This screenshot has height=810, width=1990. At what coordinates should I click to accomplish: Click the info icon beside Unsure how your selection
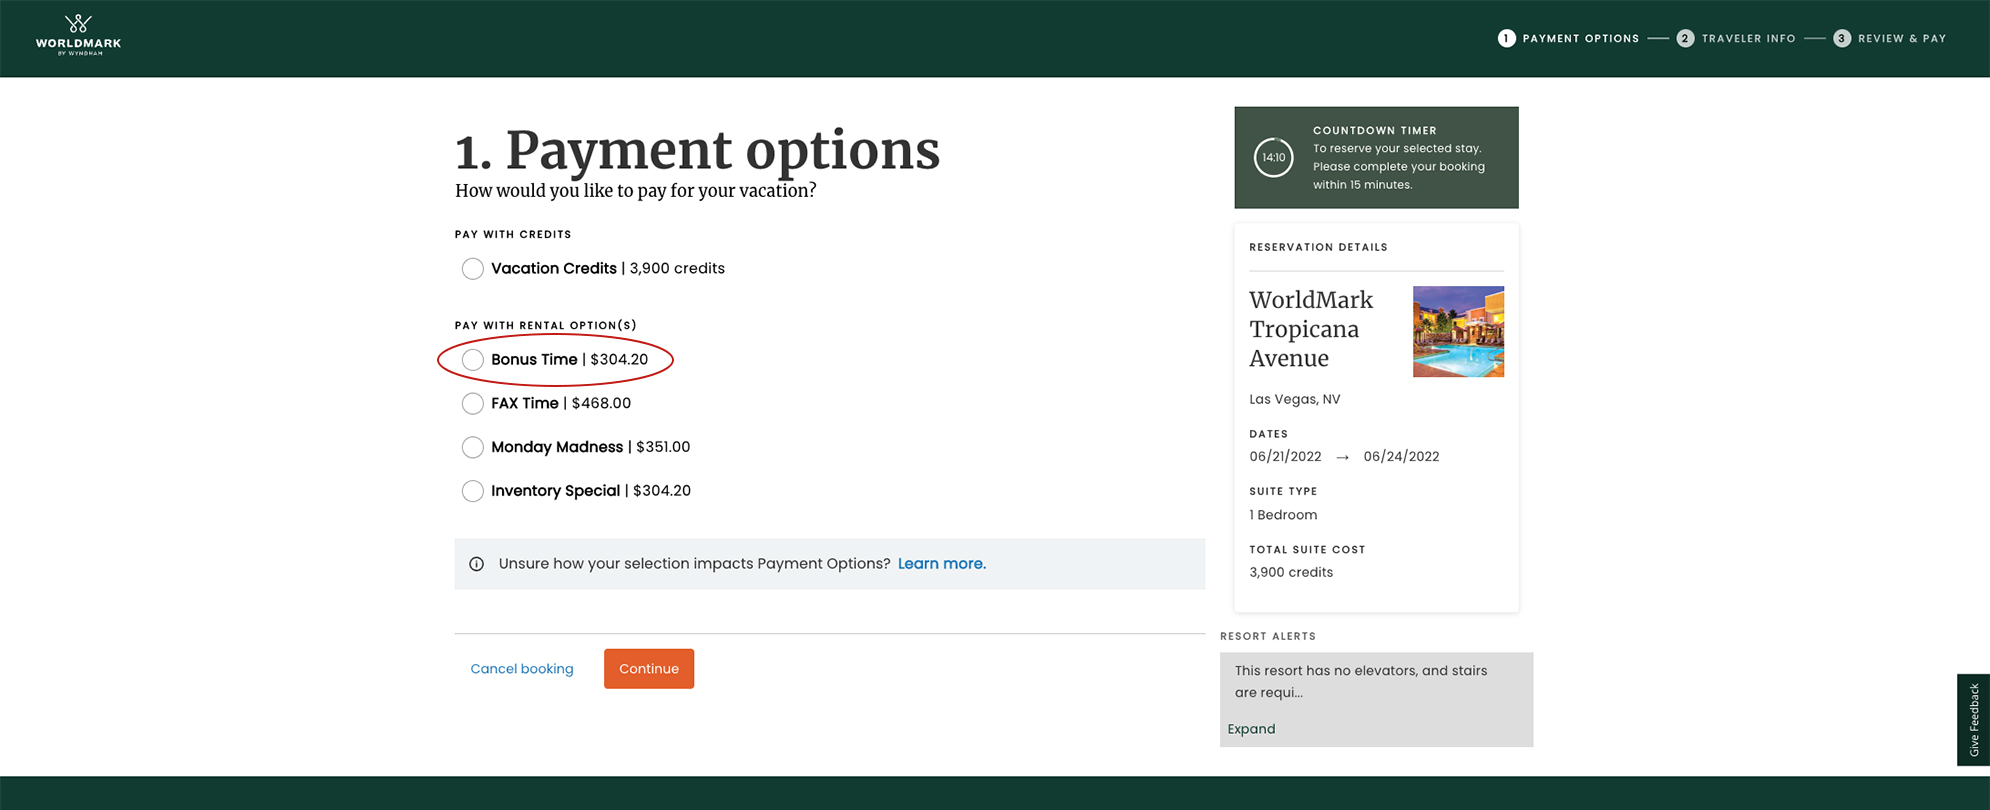[x=477, y=564]
